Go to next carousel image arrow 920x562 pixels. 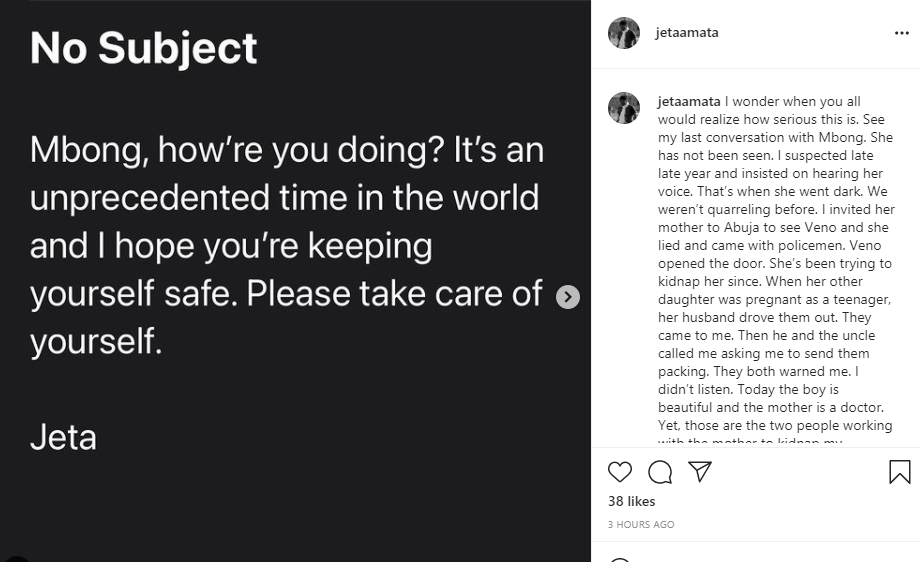(x=567, y=297)
